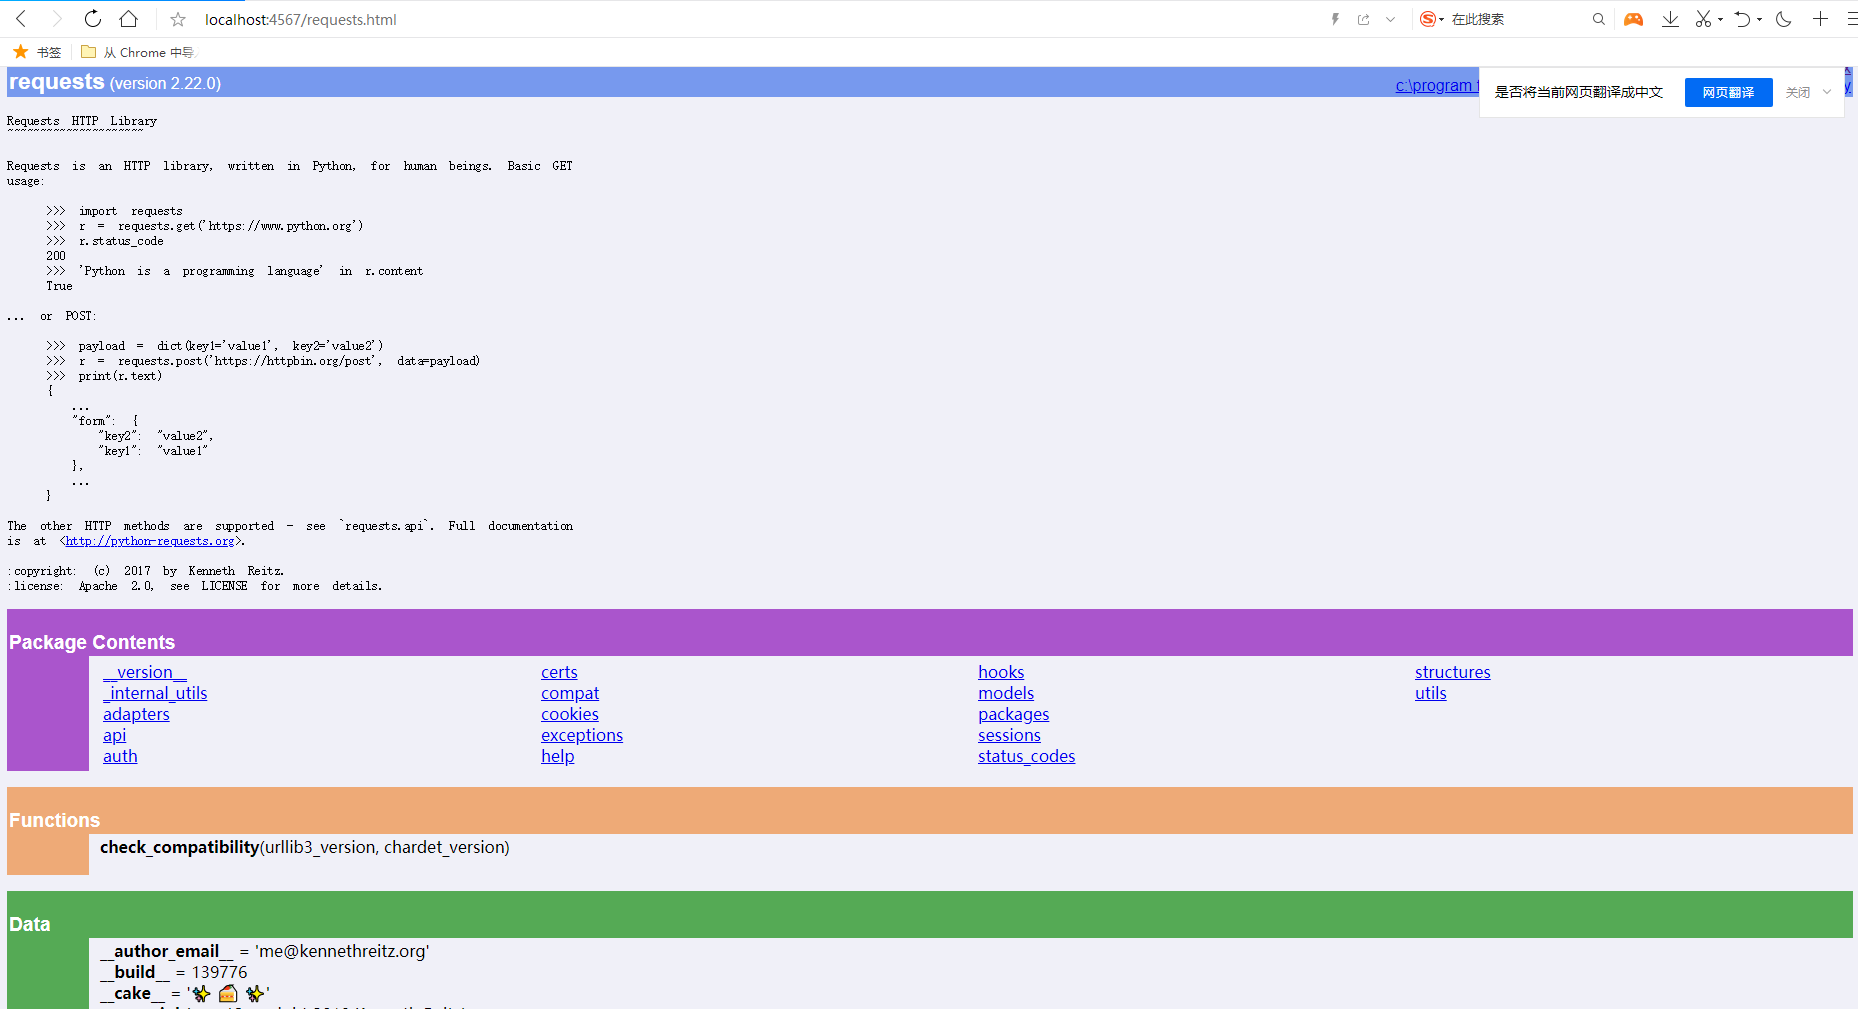Open the exceptions module link
Viewport: 1858px width, 1009px height.
[582, 735]
